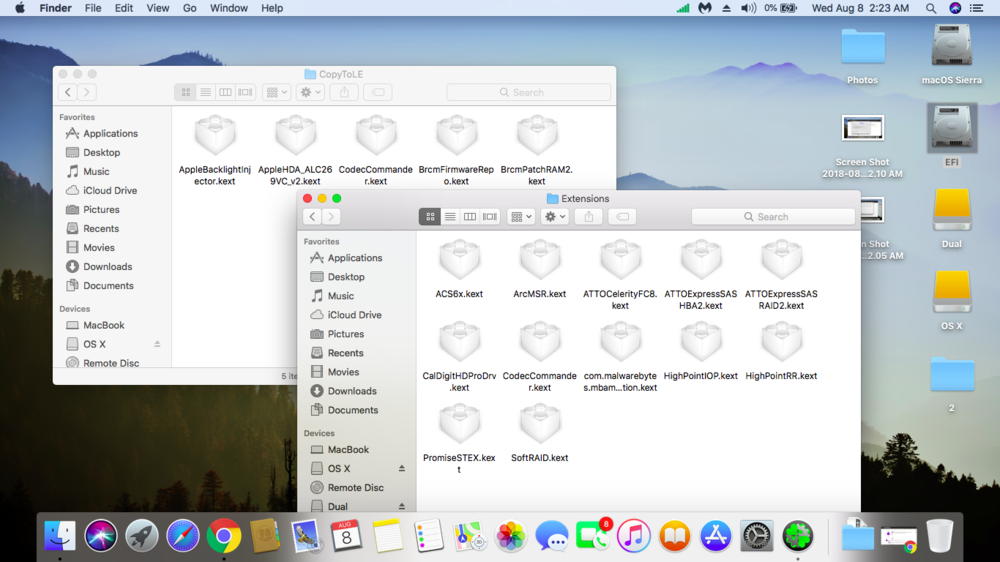Click the Edit Tags button in Extensions toolbar
The image size is (1000, 562).
click(622, 217)
